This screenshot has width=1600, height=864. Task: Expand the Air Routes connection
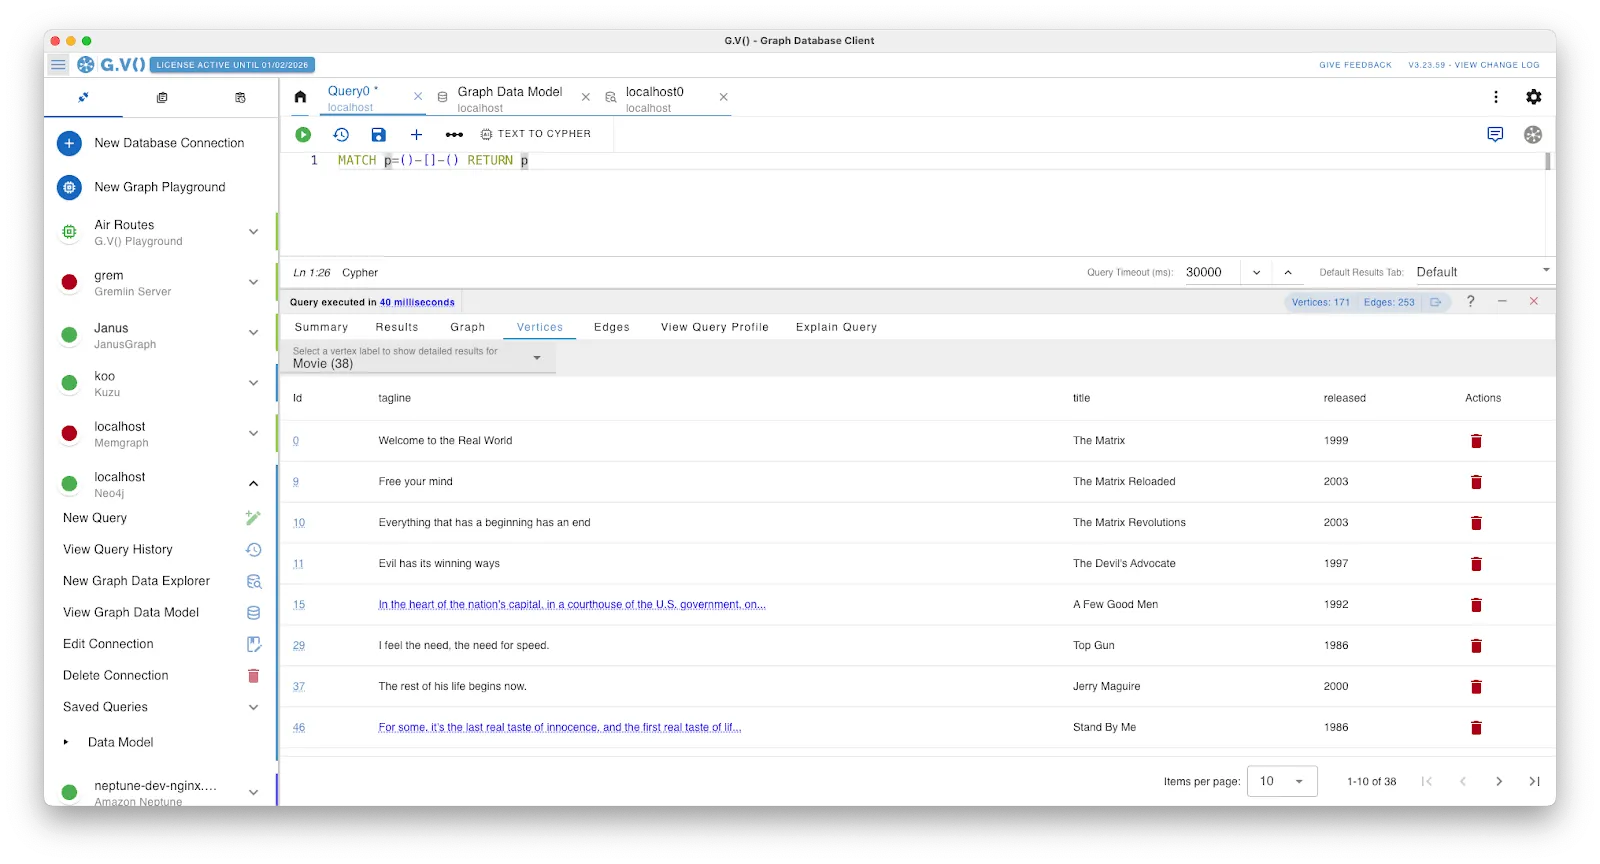point(254,232)
